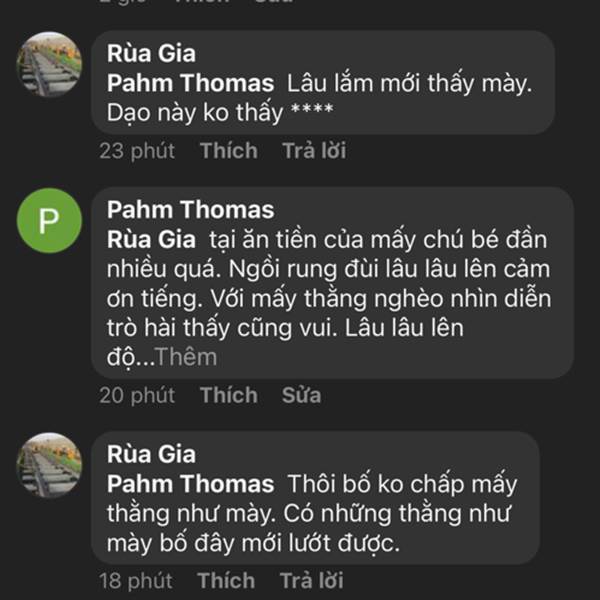The height and width of the screenshot is (600, 600).
Task: Reply to the comment posted 23 phút ago
Action: coord(313,151)
